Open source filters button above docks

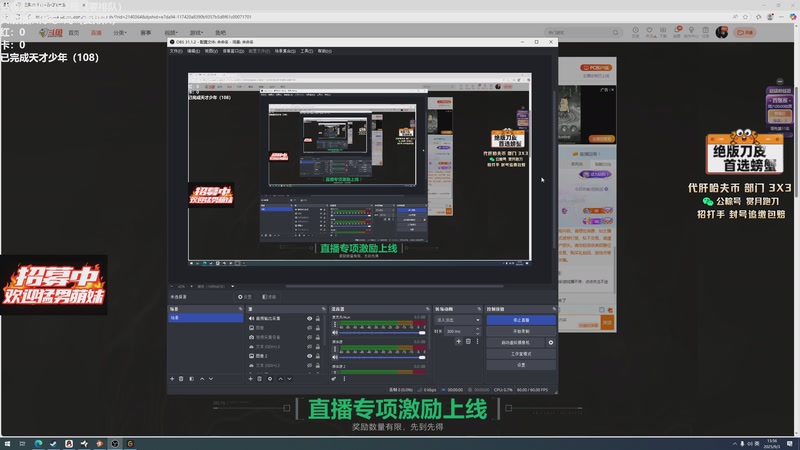(x=269, y=297)
